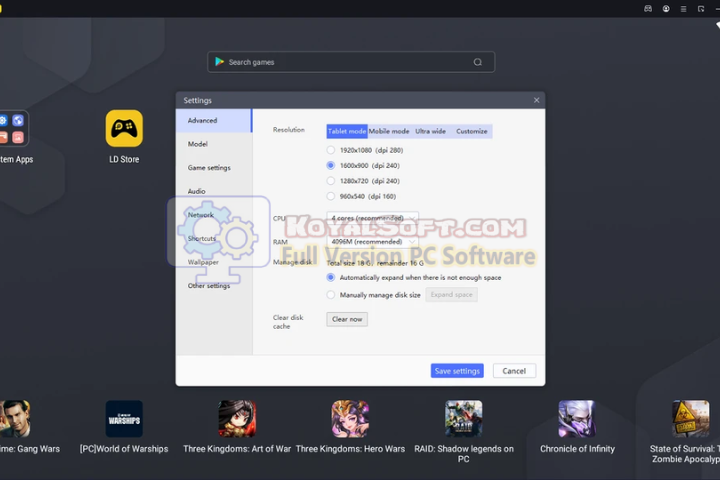The height and width of the screenshot is (480, 720).
Task: Open Model settings section
Action: (214, 144)
